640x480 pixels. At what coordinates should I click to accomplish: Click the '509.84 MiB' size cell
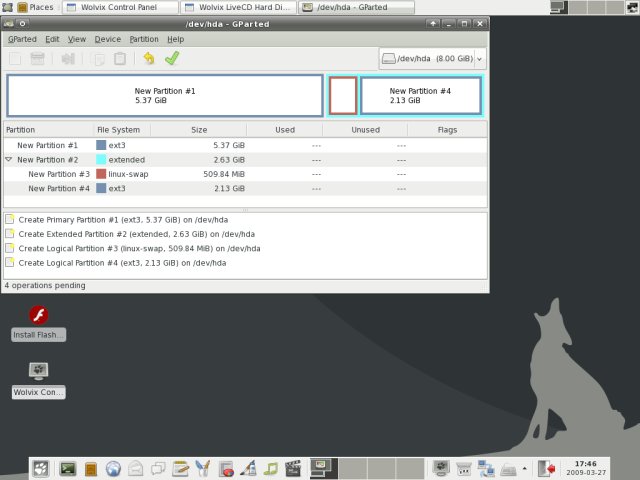coord(224,174)
